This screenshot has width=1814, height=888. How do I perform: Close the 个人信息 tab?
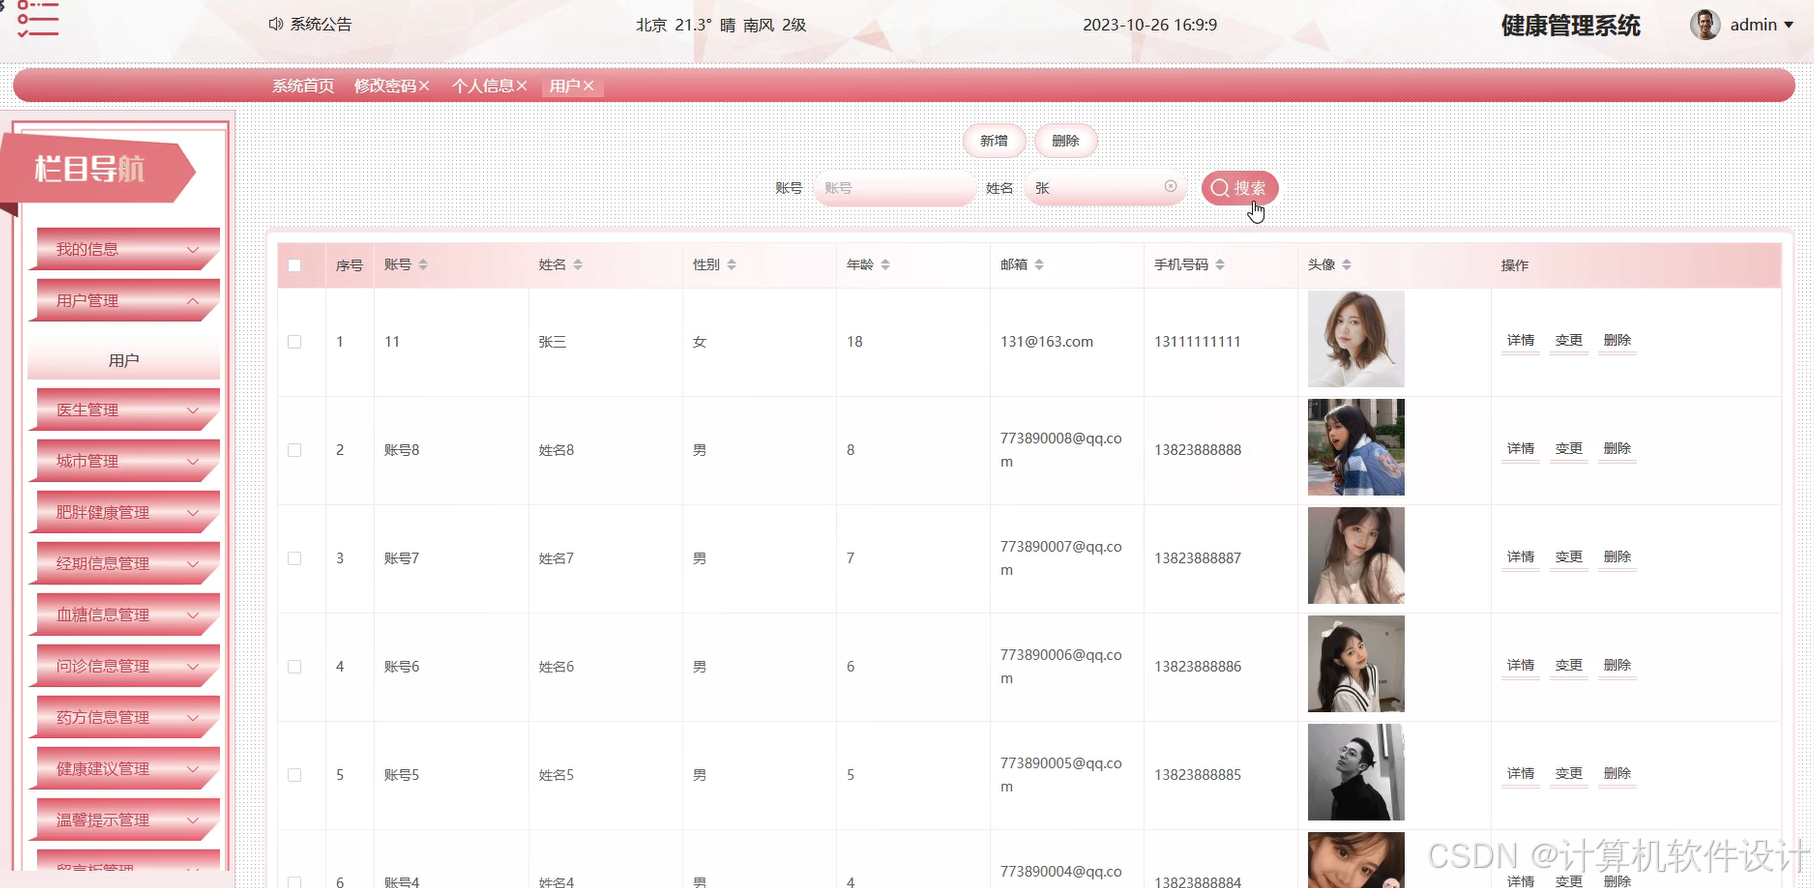[x=521, y=86]
